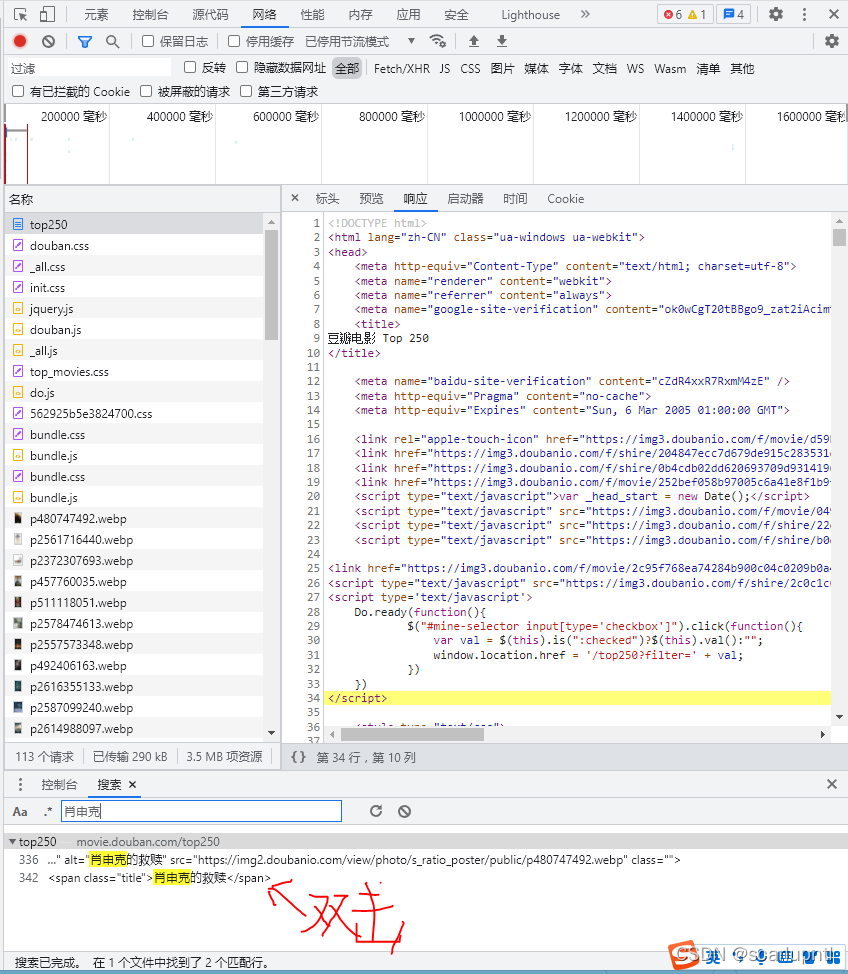Close the request details pane
848x974 pixels.
[295, 198]
